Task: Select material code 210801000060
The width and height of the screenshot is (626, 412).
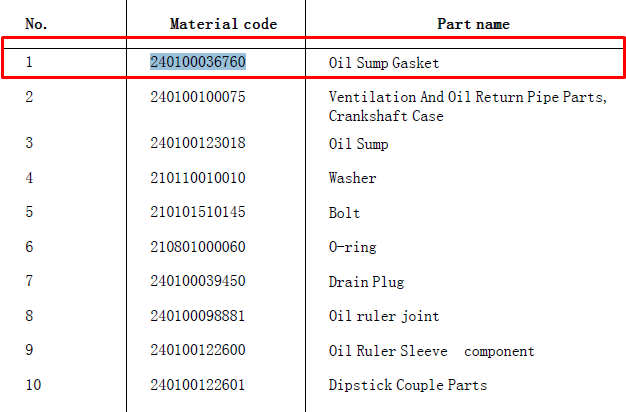Action: coord(198,247)
